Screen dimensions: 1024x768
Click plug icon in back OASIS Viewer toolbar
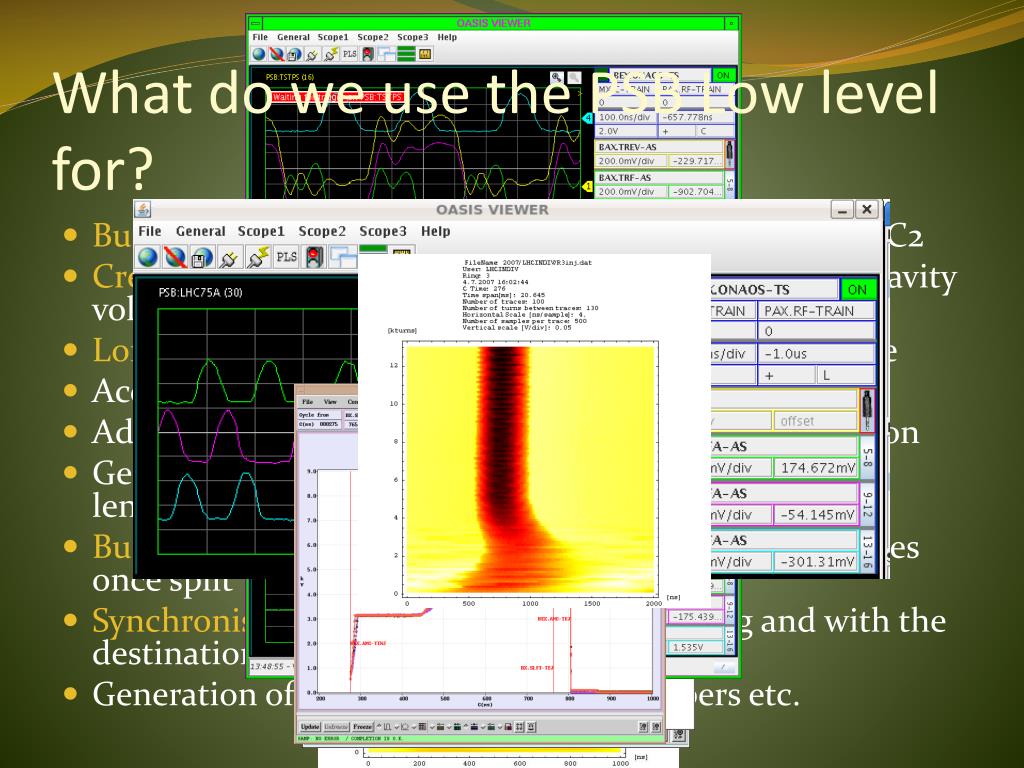click(313, 54)
